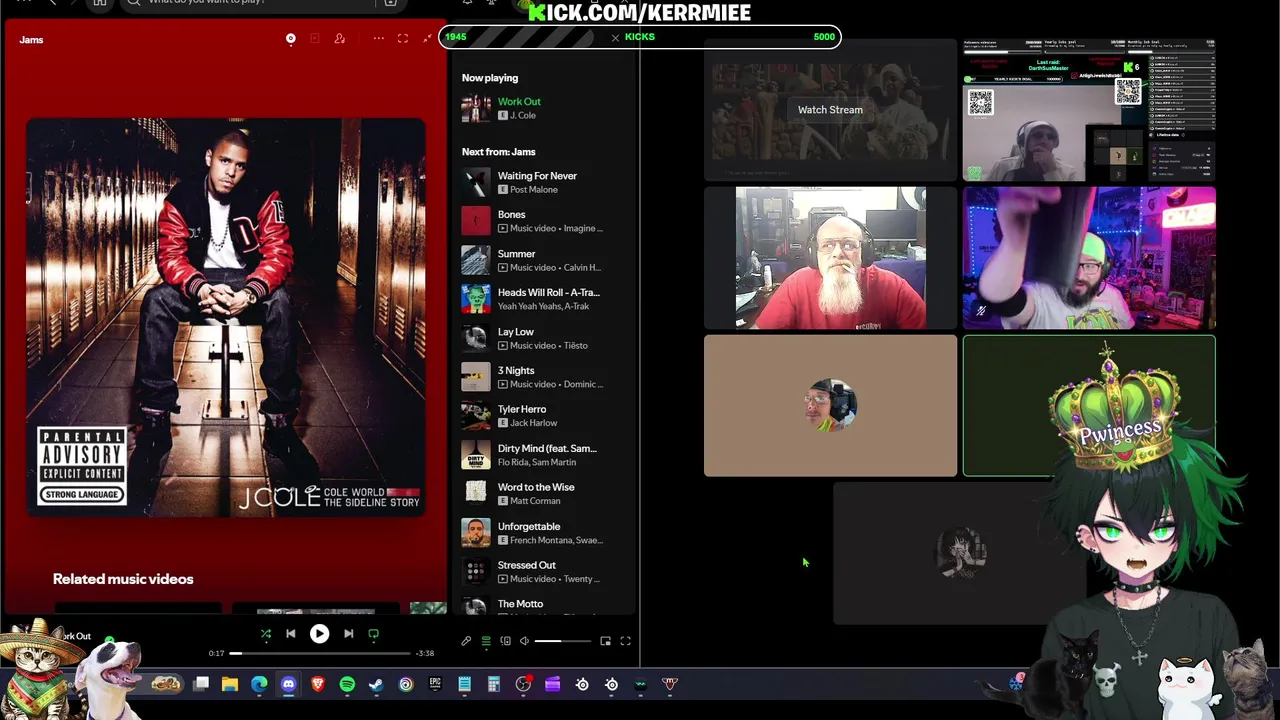
Task: Adjust the Spotify volume slider
Action: pos(562,641)
